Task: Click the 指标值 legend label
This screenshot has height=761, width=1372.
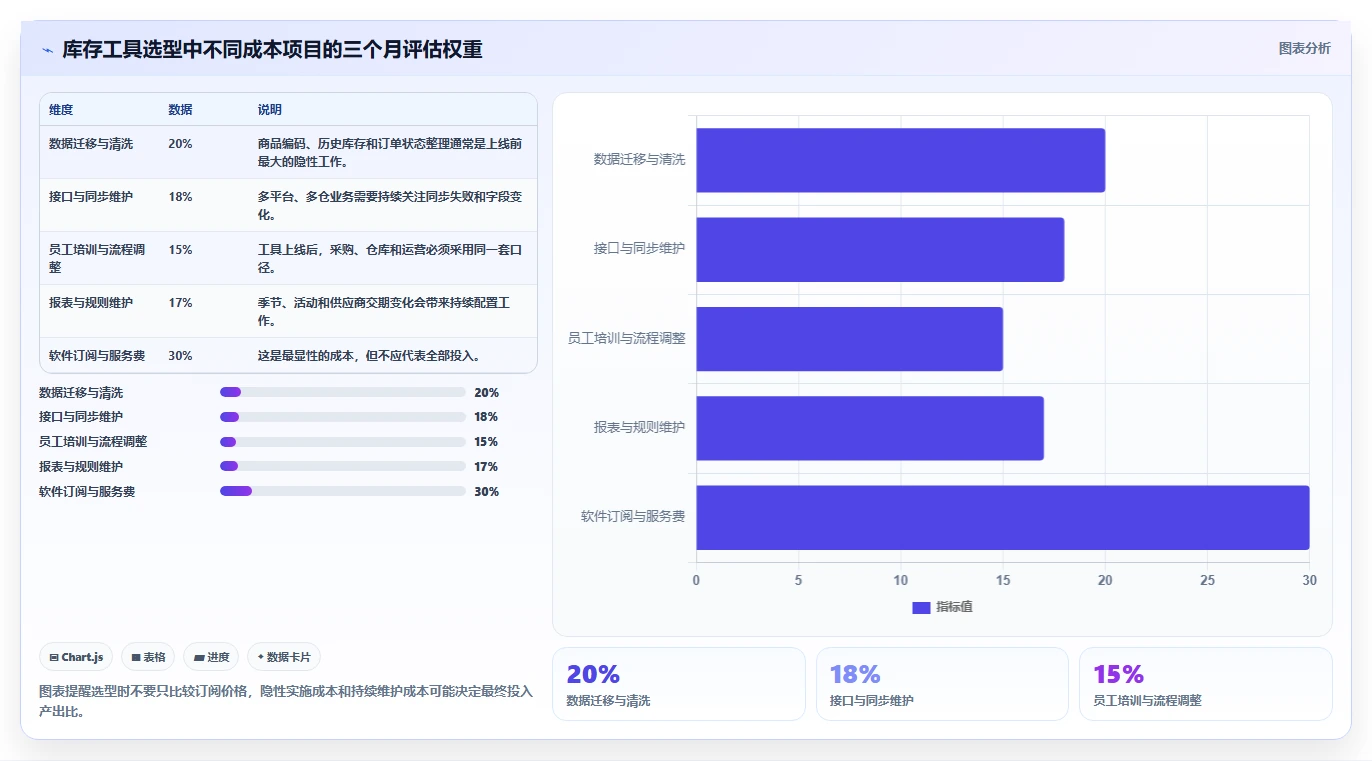Action: click(954, 608)
